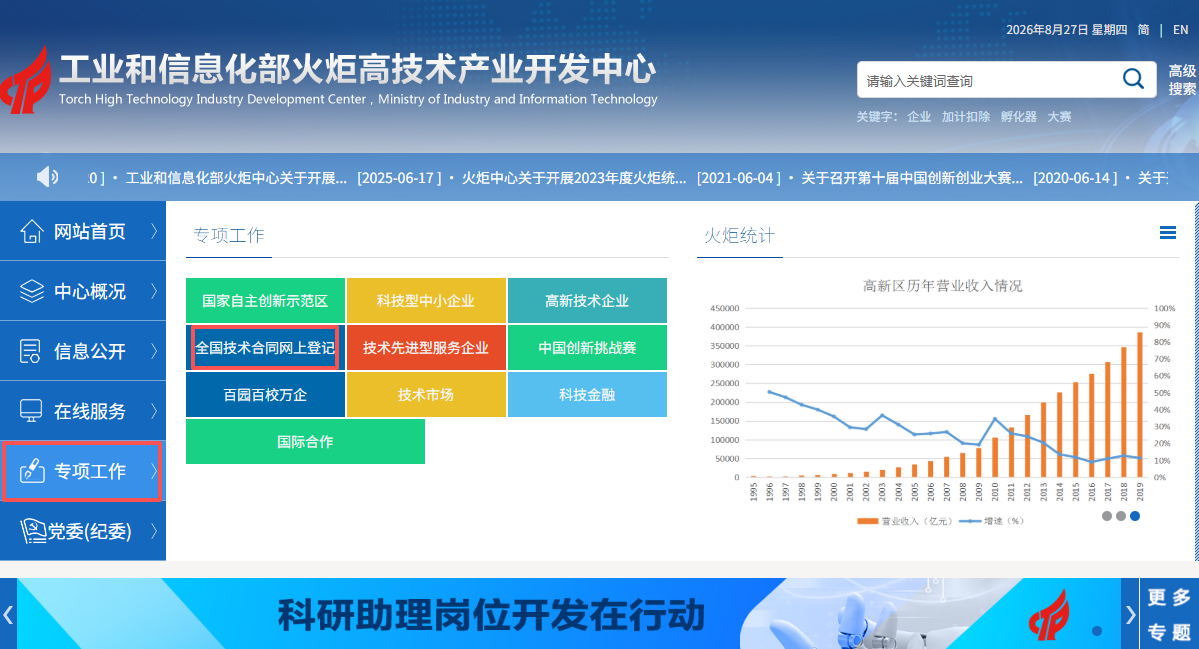Open 科技型中小企业 tile
The width and height of the screenshot is (1199, 649).
coord(426,300)
